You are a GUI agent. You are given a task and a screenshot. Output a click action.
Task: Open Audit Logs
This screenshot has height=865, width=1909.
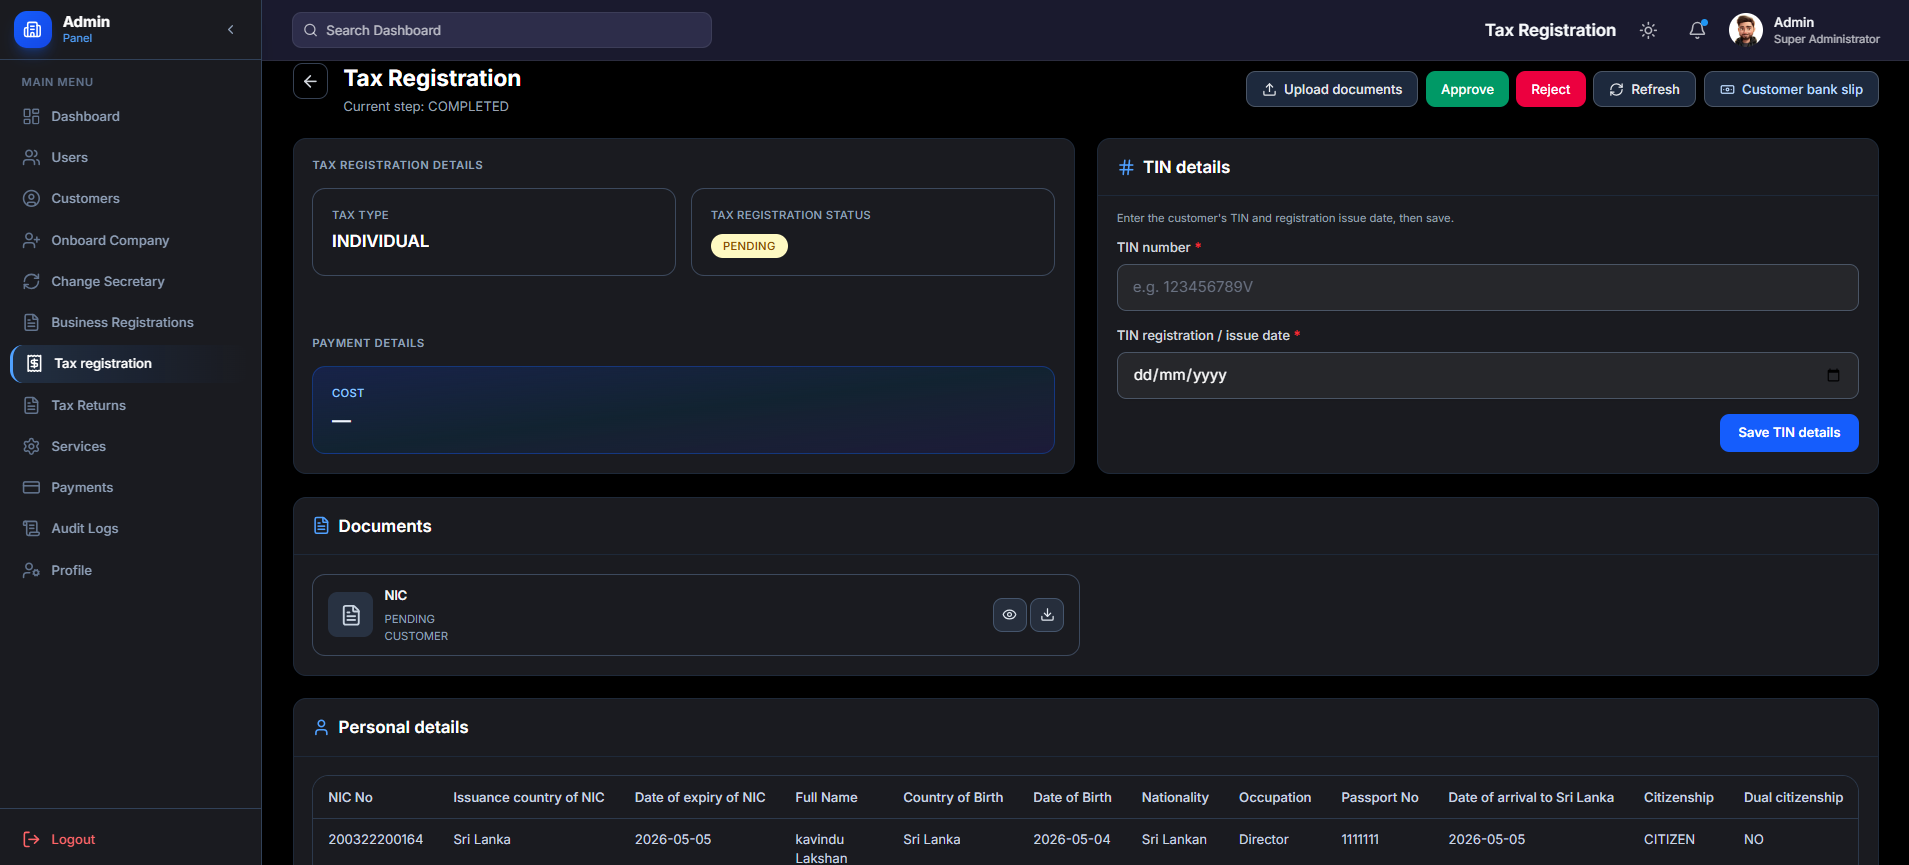pos(130,528)
